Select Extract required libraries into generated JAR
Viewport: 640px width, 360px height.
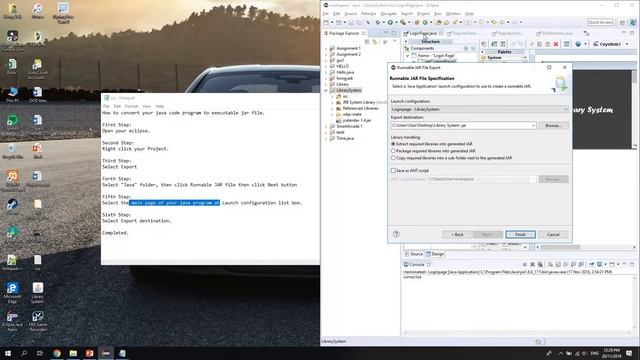(x=432, y=144)
